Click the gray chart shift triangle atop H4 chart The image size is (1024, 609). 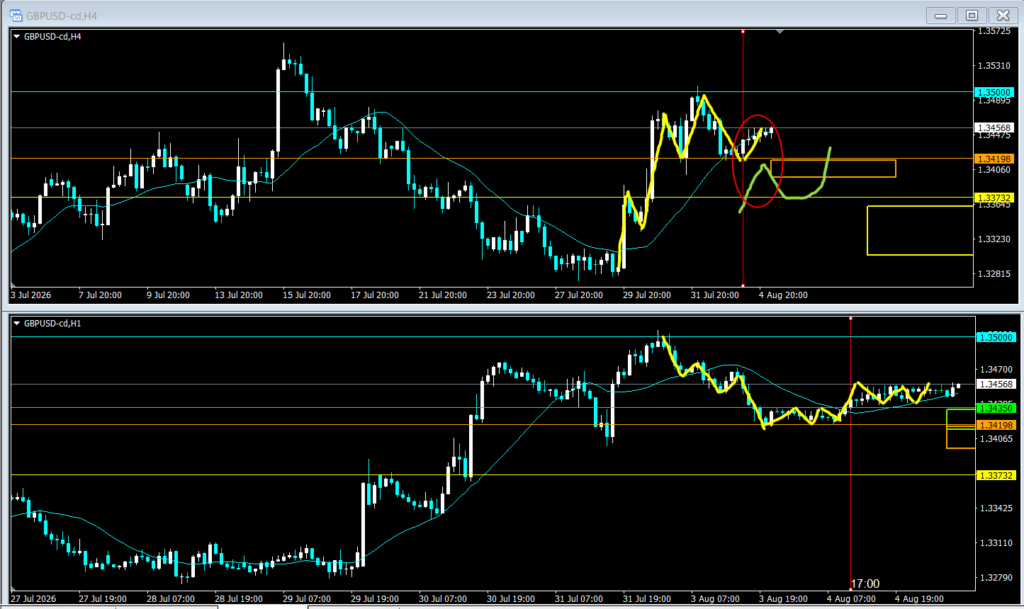(x=779, y=31)
